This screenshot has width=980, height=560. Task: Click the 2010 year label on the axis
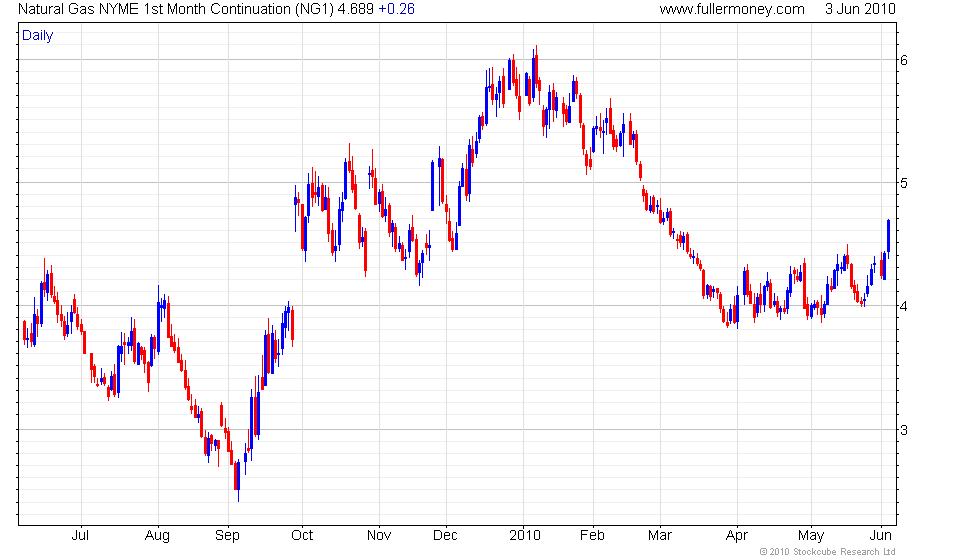tap(524, 536)
